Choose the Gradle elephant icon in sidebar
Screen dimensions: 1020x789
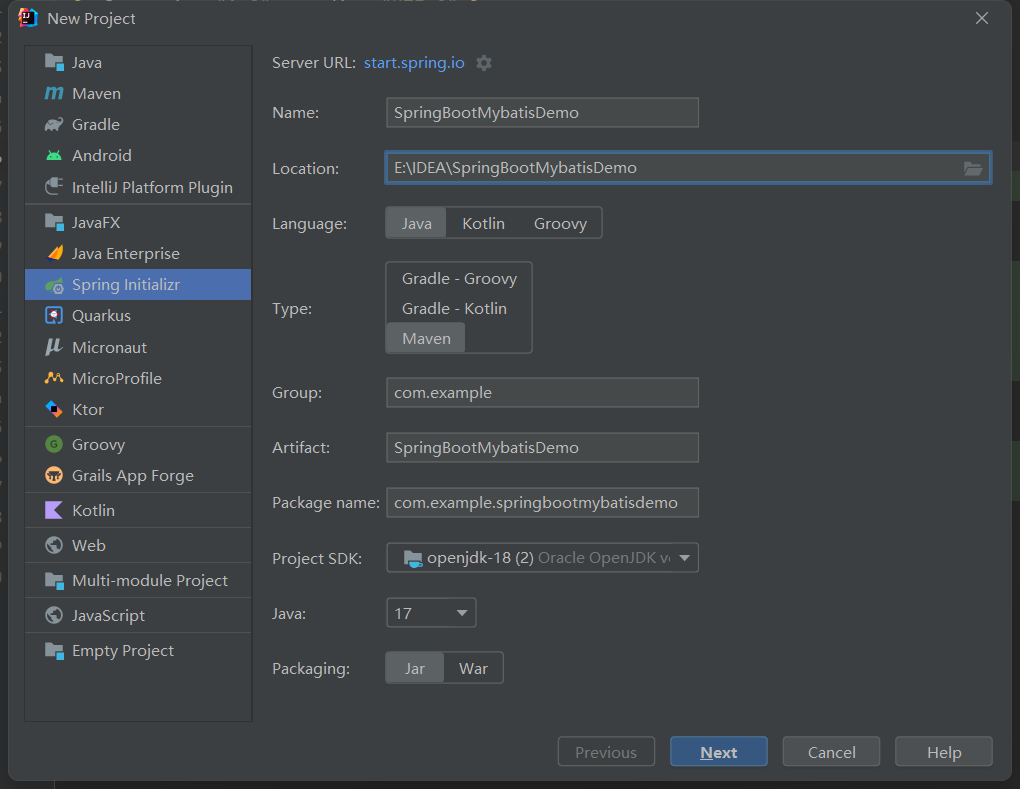(54, 125)
